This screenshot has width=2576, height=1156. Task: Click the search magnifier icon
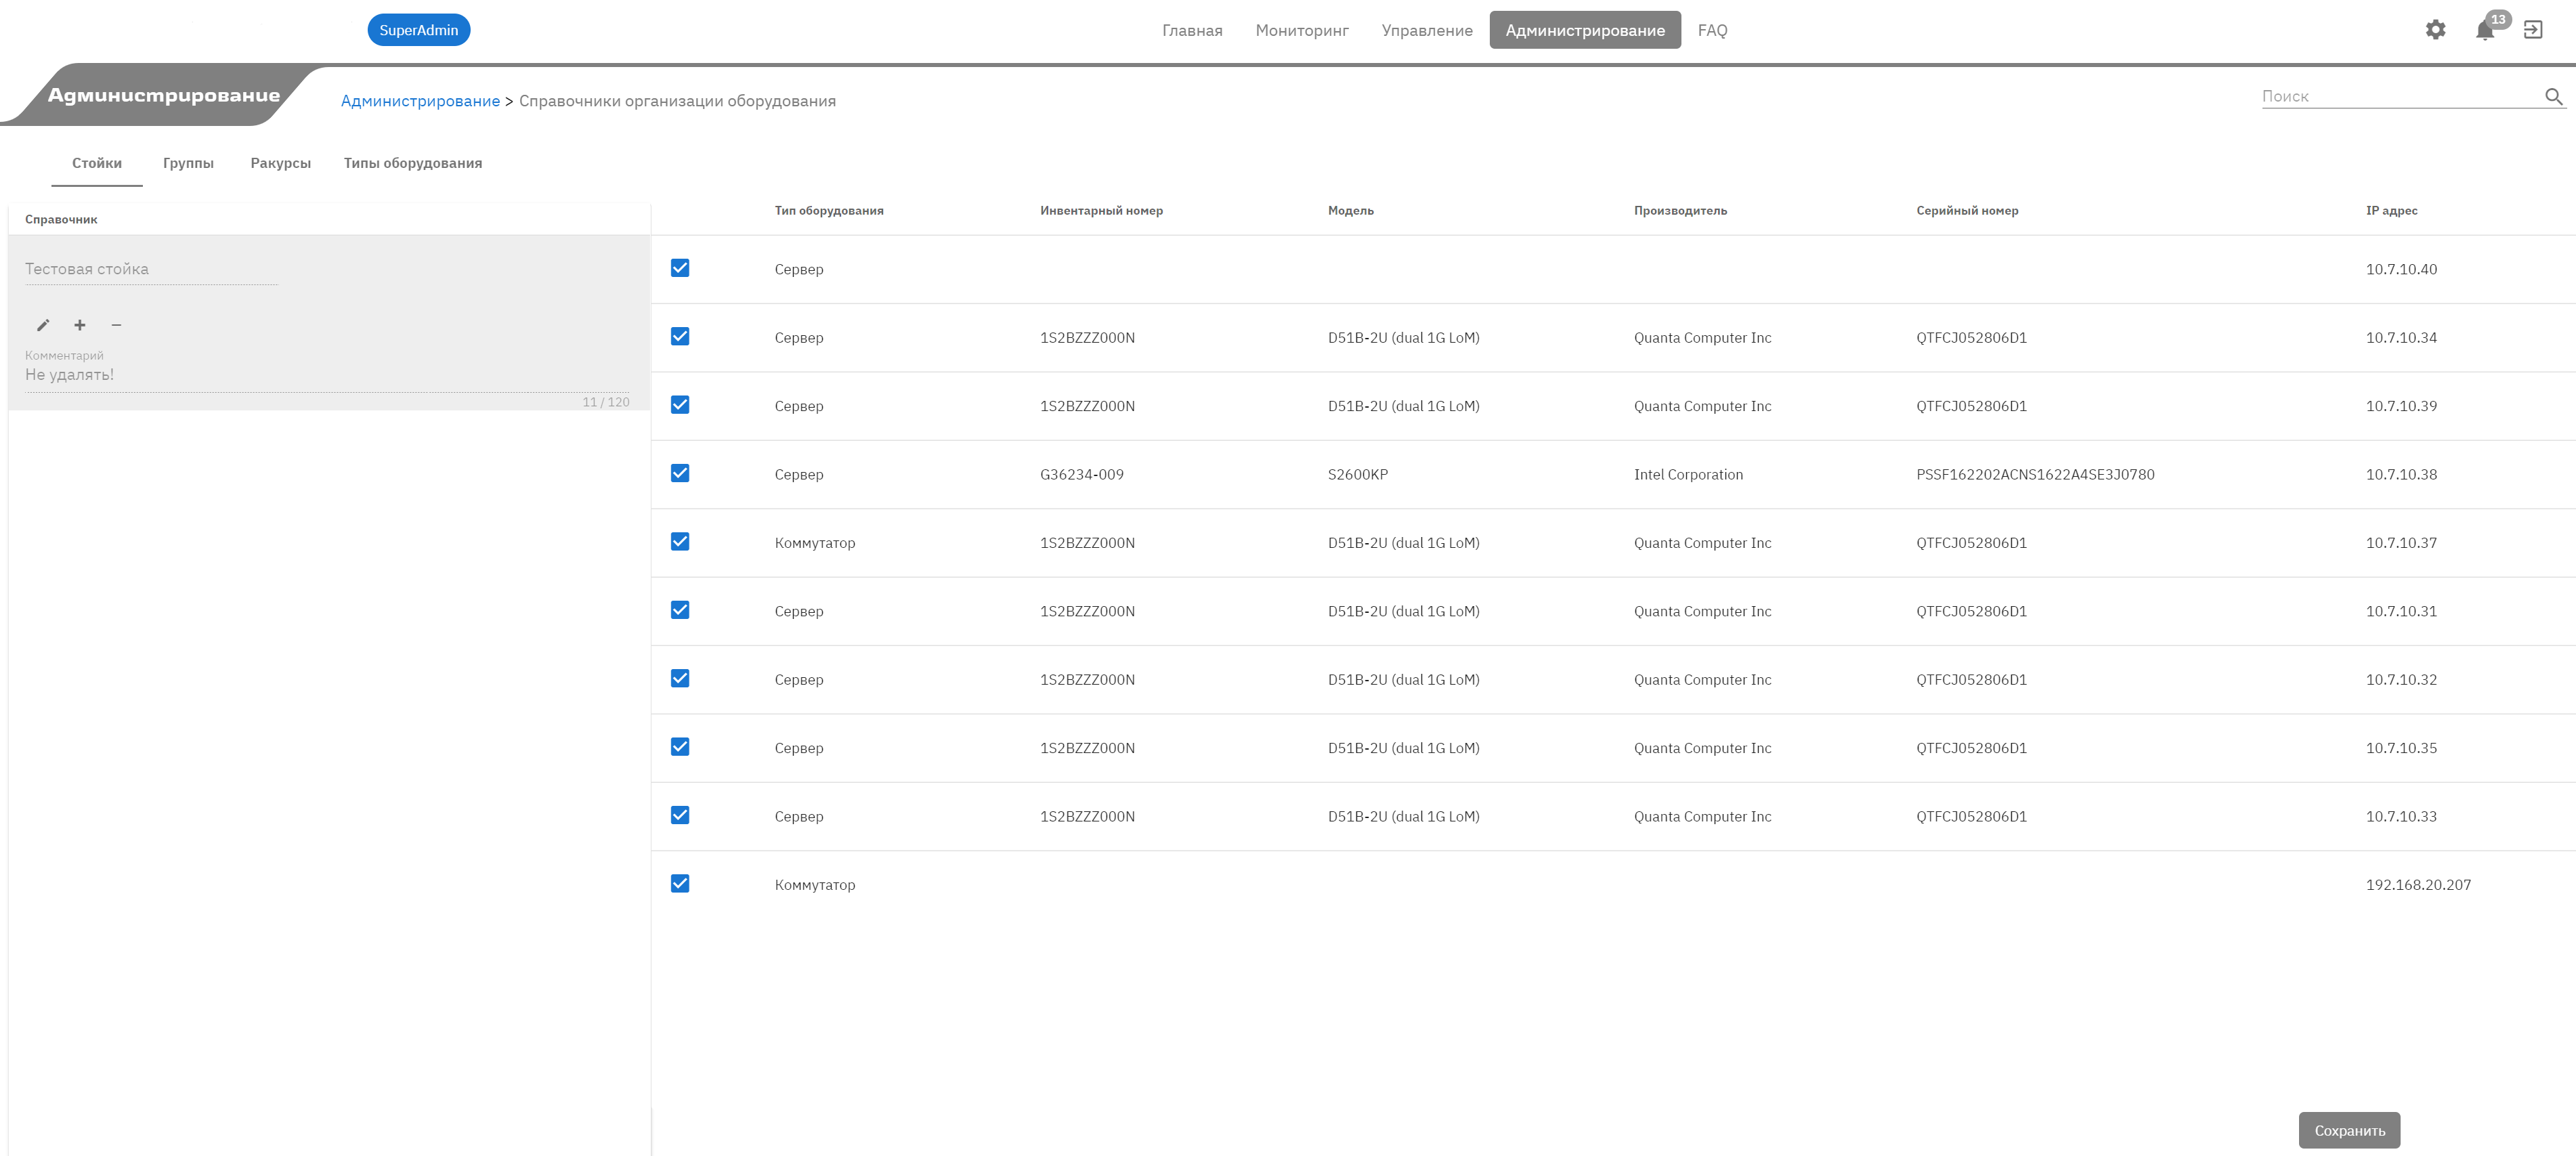point(2553,97)
